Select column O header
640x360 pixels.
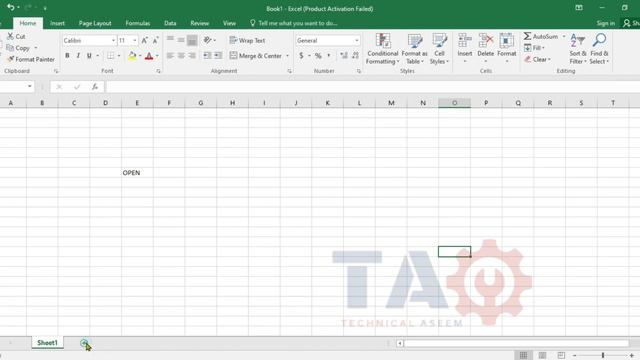click(454, 103)
